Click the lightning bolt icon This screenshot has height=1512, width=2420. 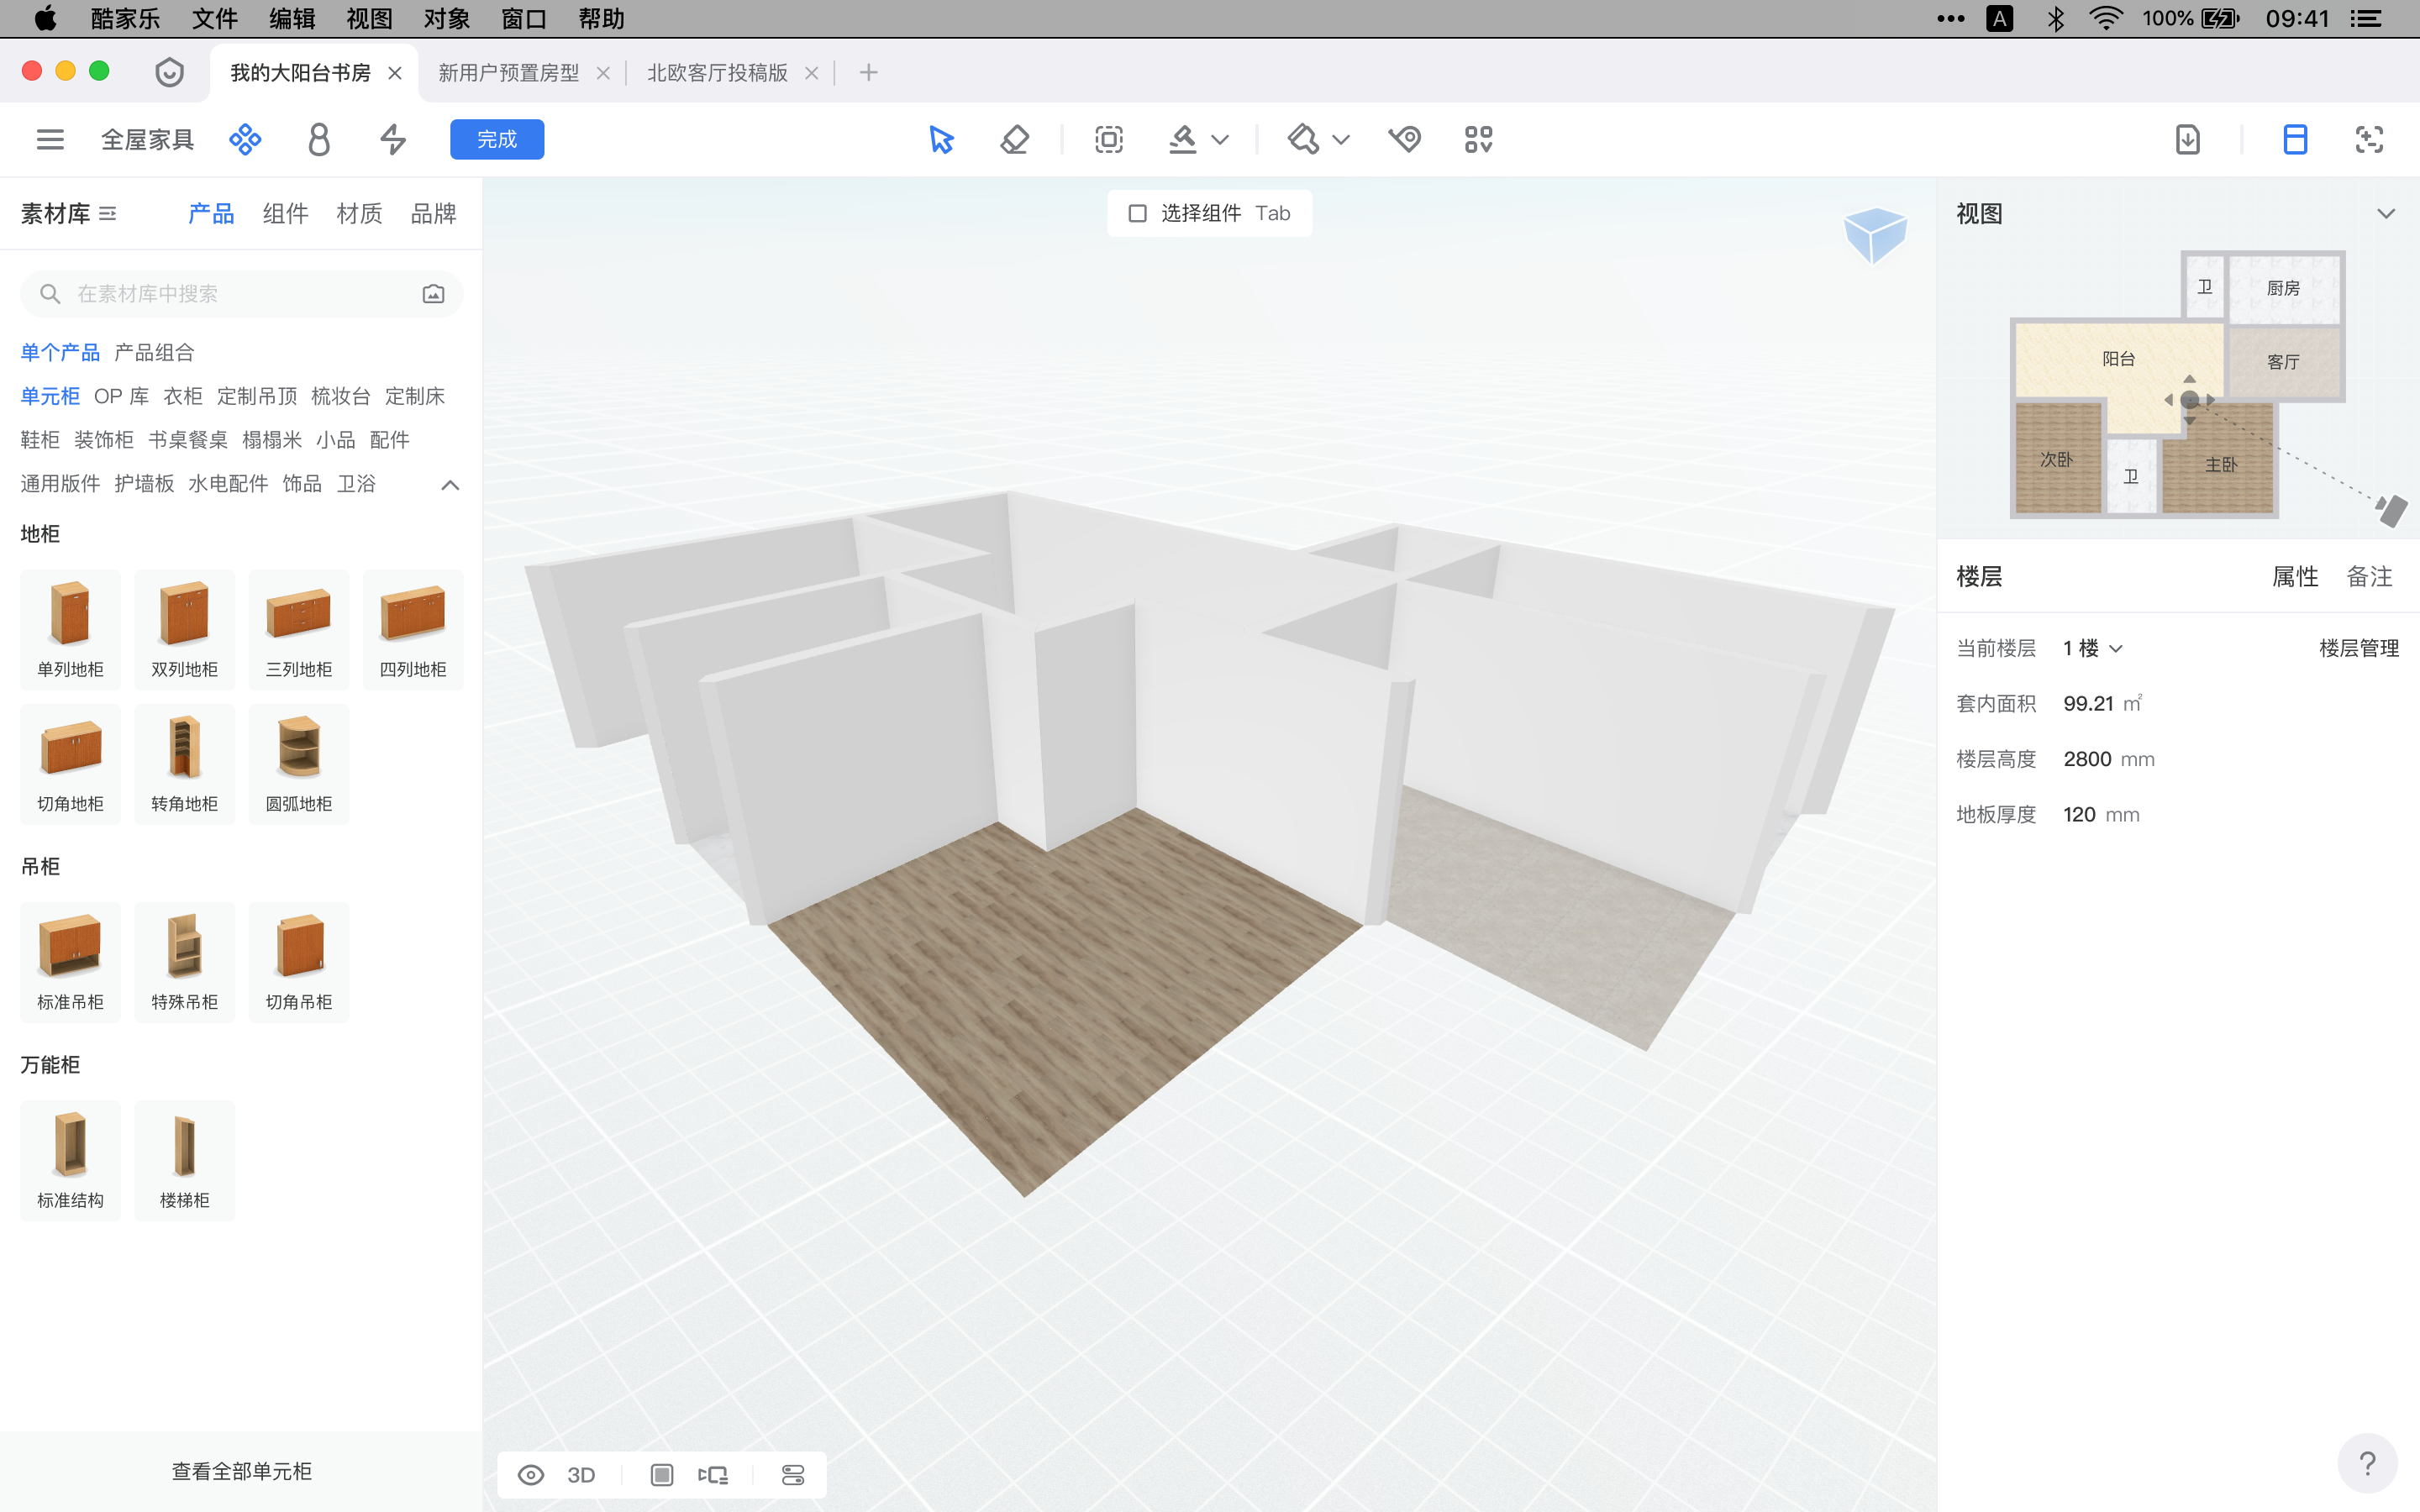pyautogui.click(x=393, y=139)
